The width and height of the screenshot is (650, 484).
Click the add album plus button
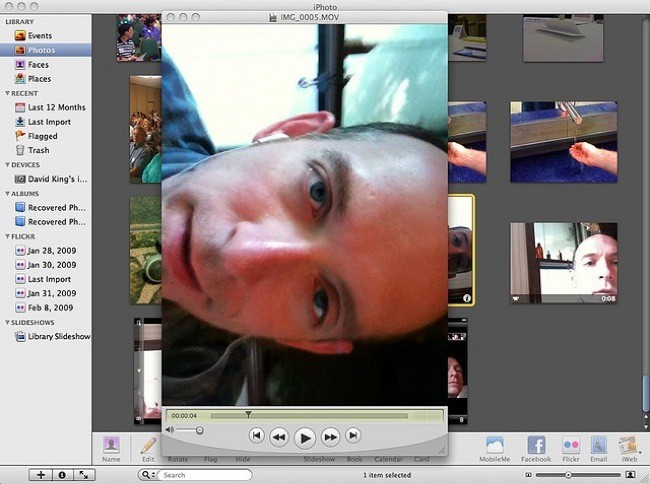[40, 475]
